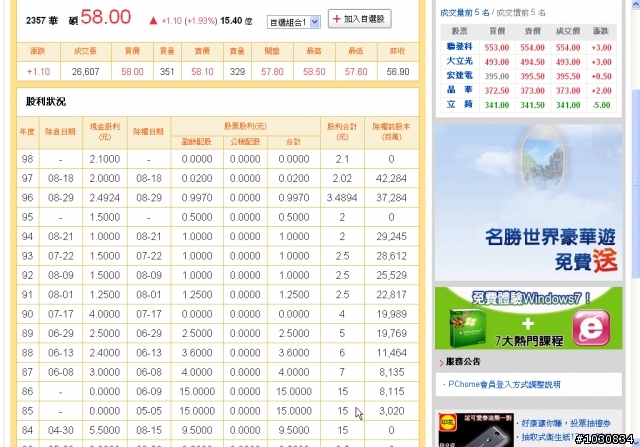Click the 56.90 previous close cell
Screen dimensions: 640x447
tap(398, 72)
